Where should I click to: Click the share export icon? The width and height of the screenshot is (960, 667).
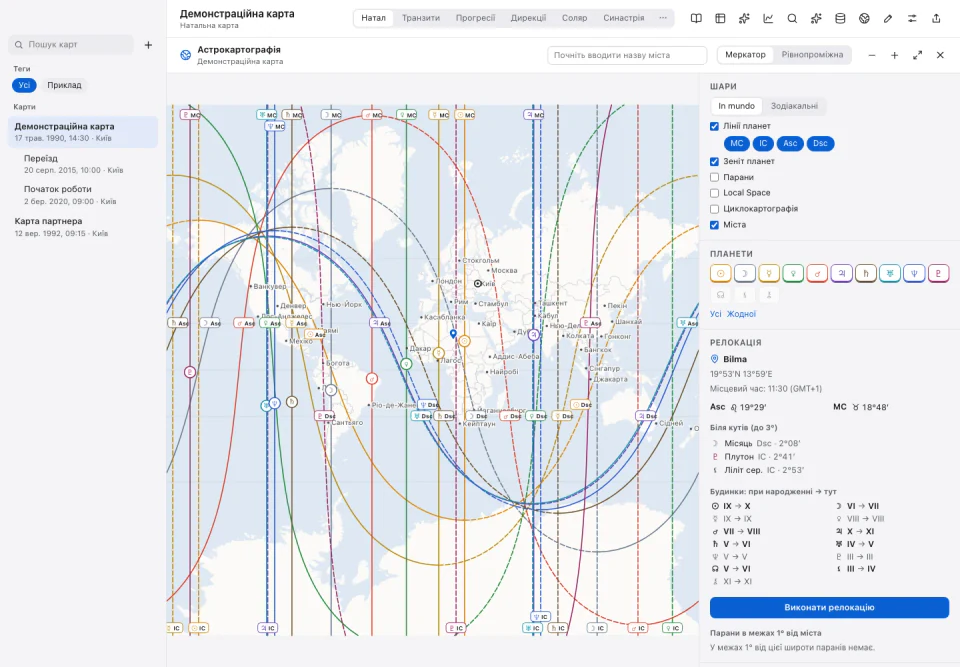tap(936, 18)
